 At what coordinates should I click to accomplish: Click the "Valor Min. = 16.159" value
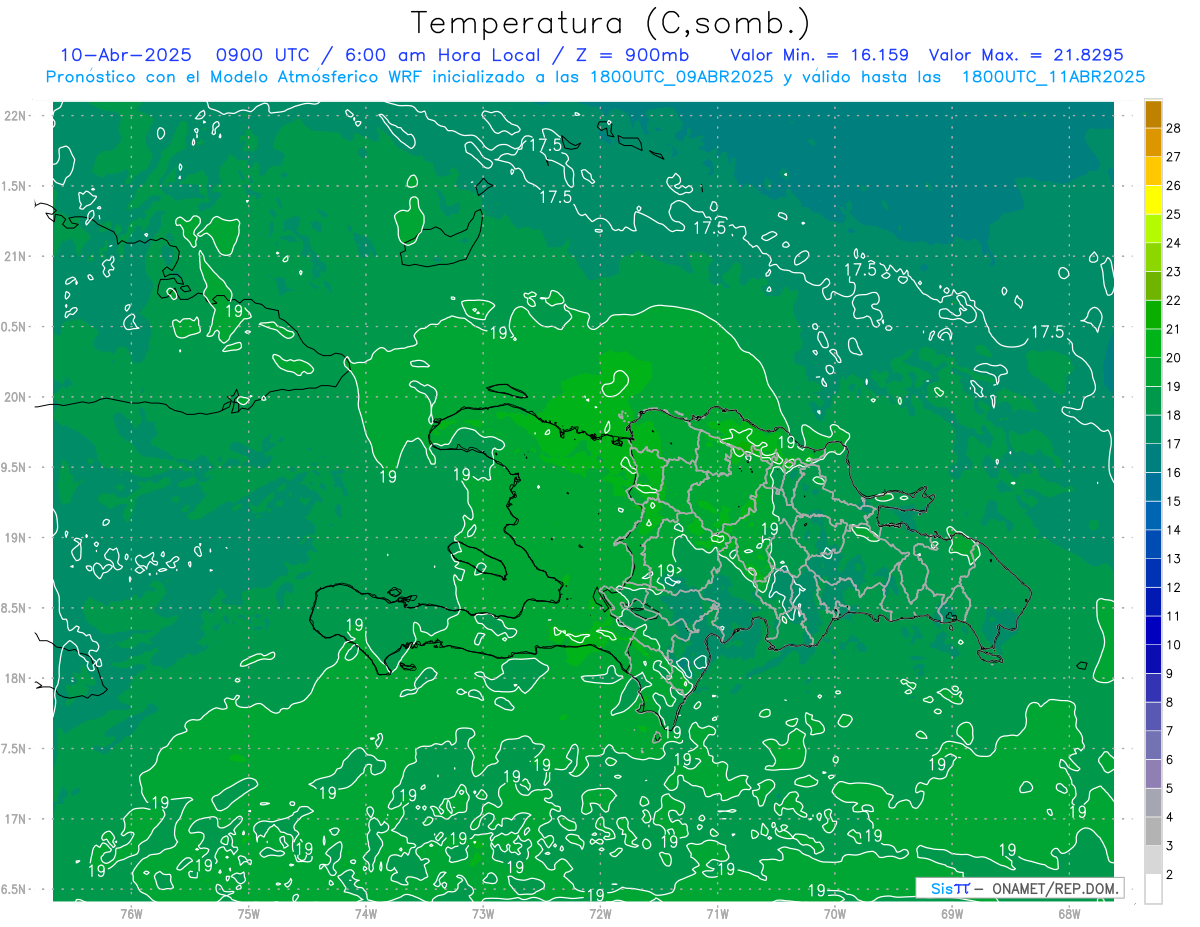pyautogui.click(x=819, y=55)
